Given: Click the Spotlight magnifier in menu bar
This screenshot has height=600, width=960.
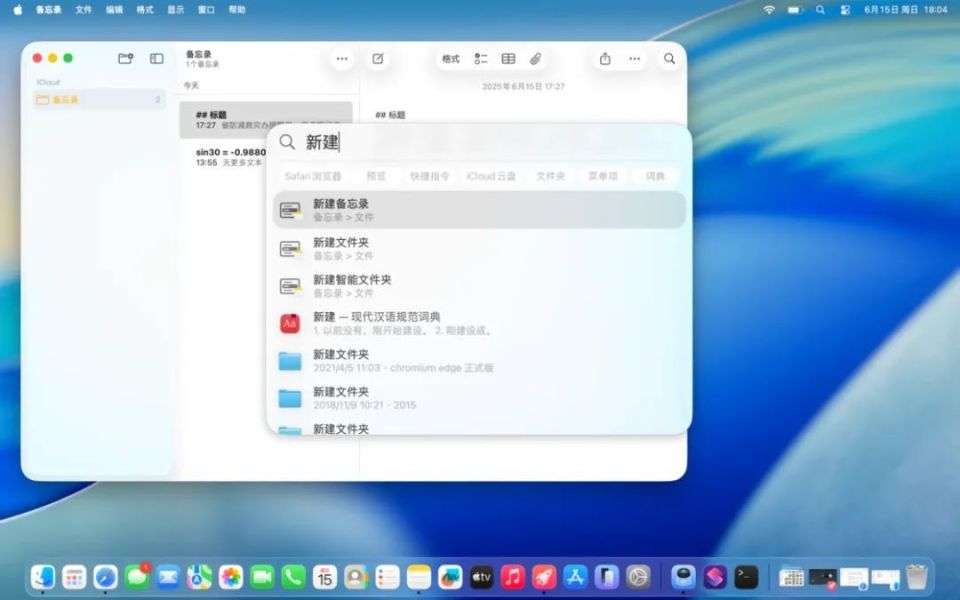Looking at the screenshot, I should pos(820,10).
